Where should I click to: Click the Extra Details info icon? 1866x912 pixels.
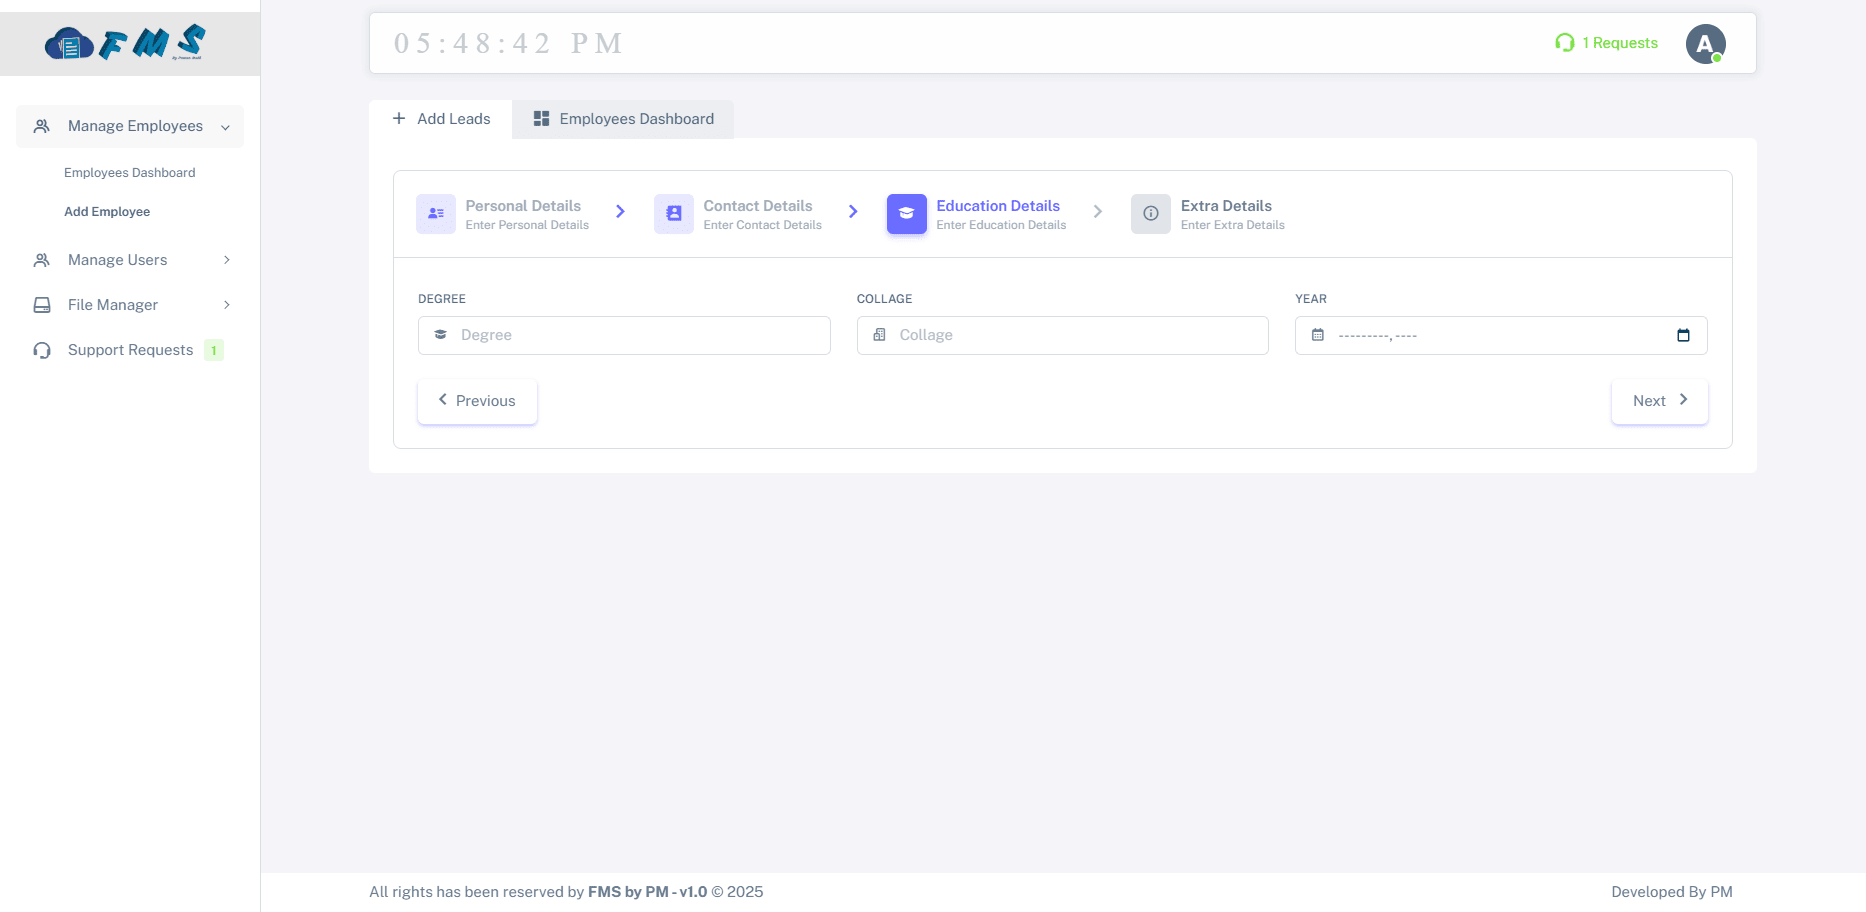click(x=1150, y=214)
